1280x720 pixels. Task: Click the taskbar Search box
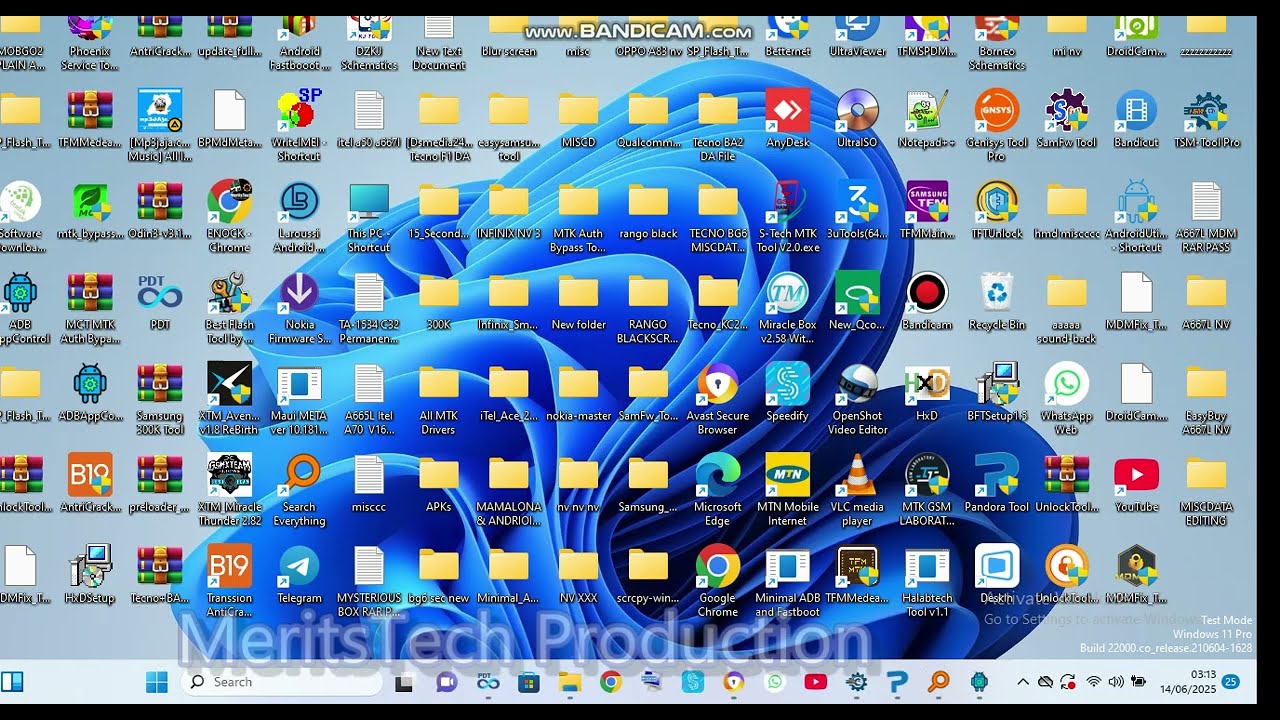[x=282, y=682]
